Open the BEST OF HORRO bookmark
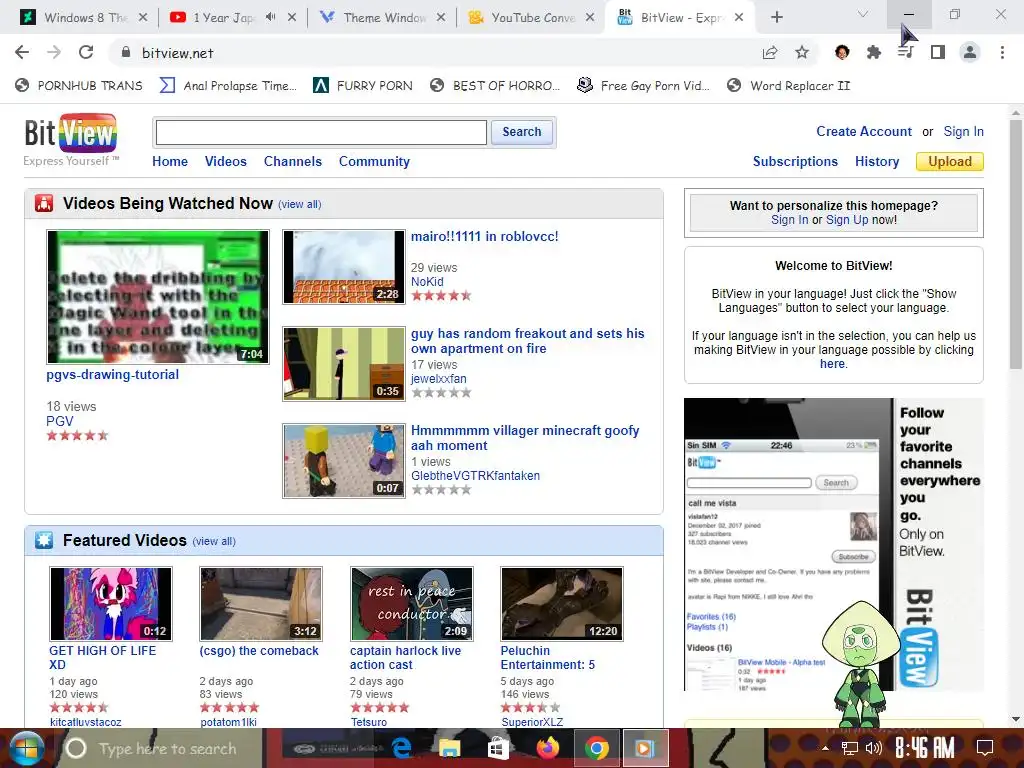The width and height of the screenshot is (1024, 768). [x=495, y=86]
